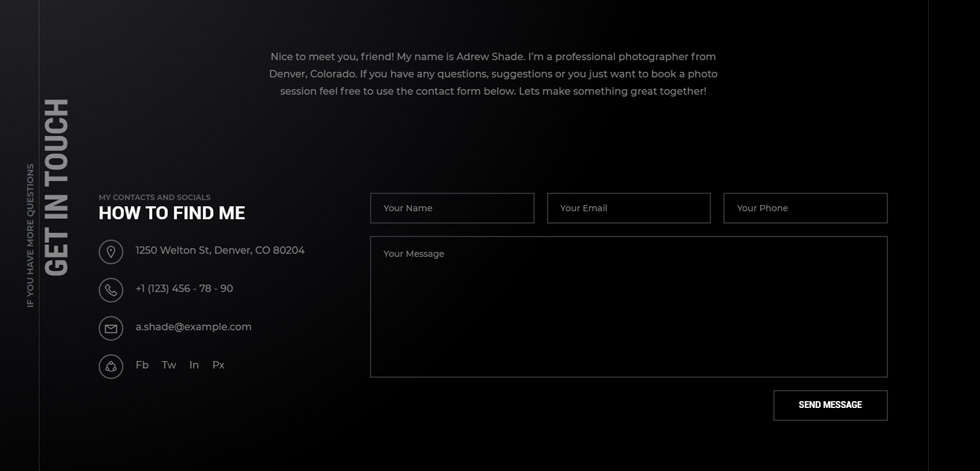Click the vertical Get In Touch title

(57, 187)
